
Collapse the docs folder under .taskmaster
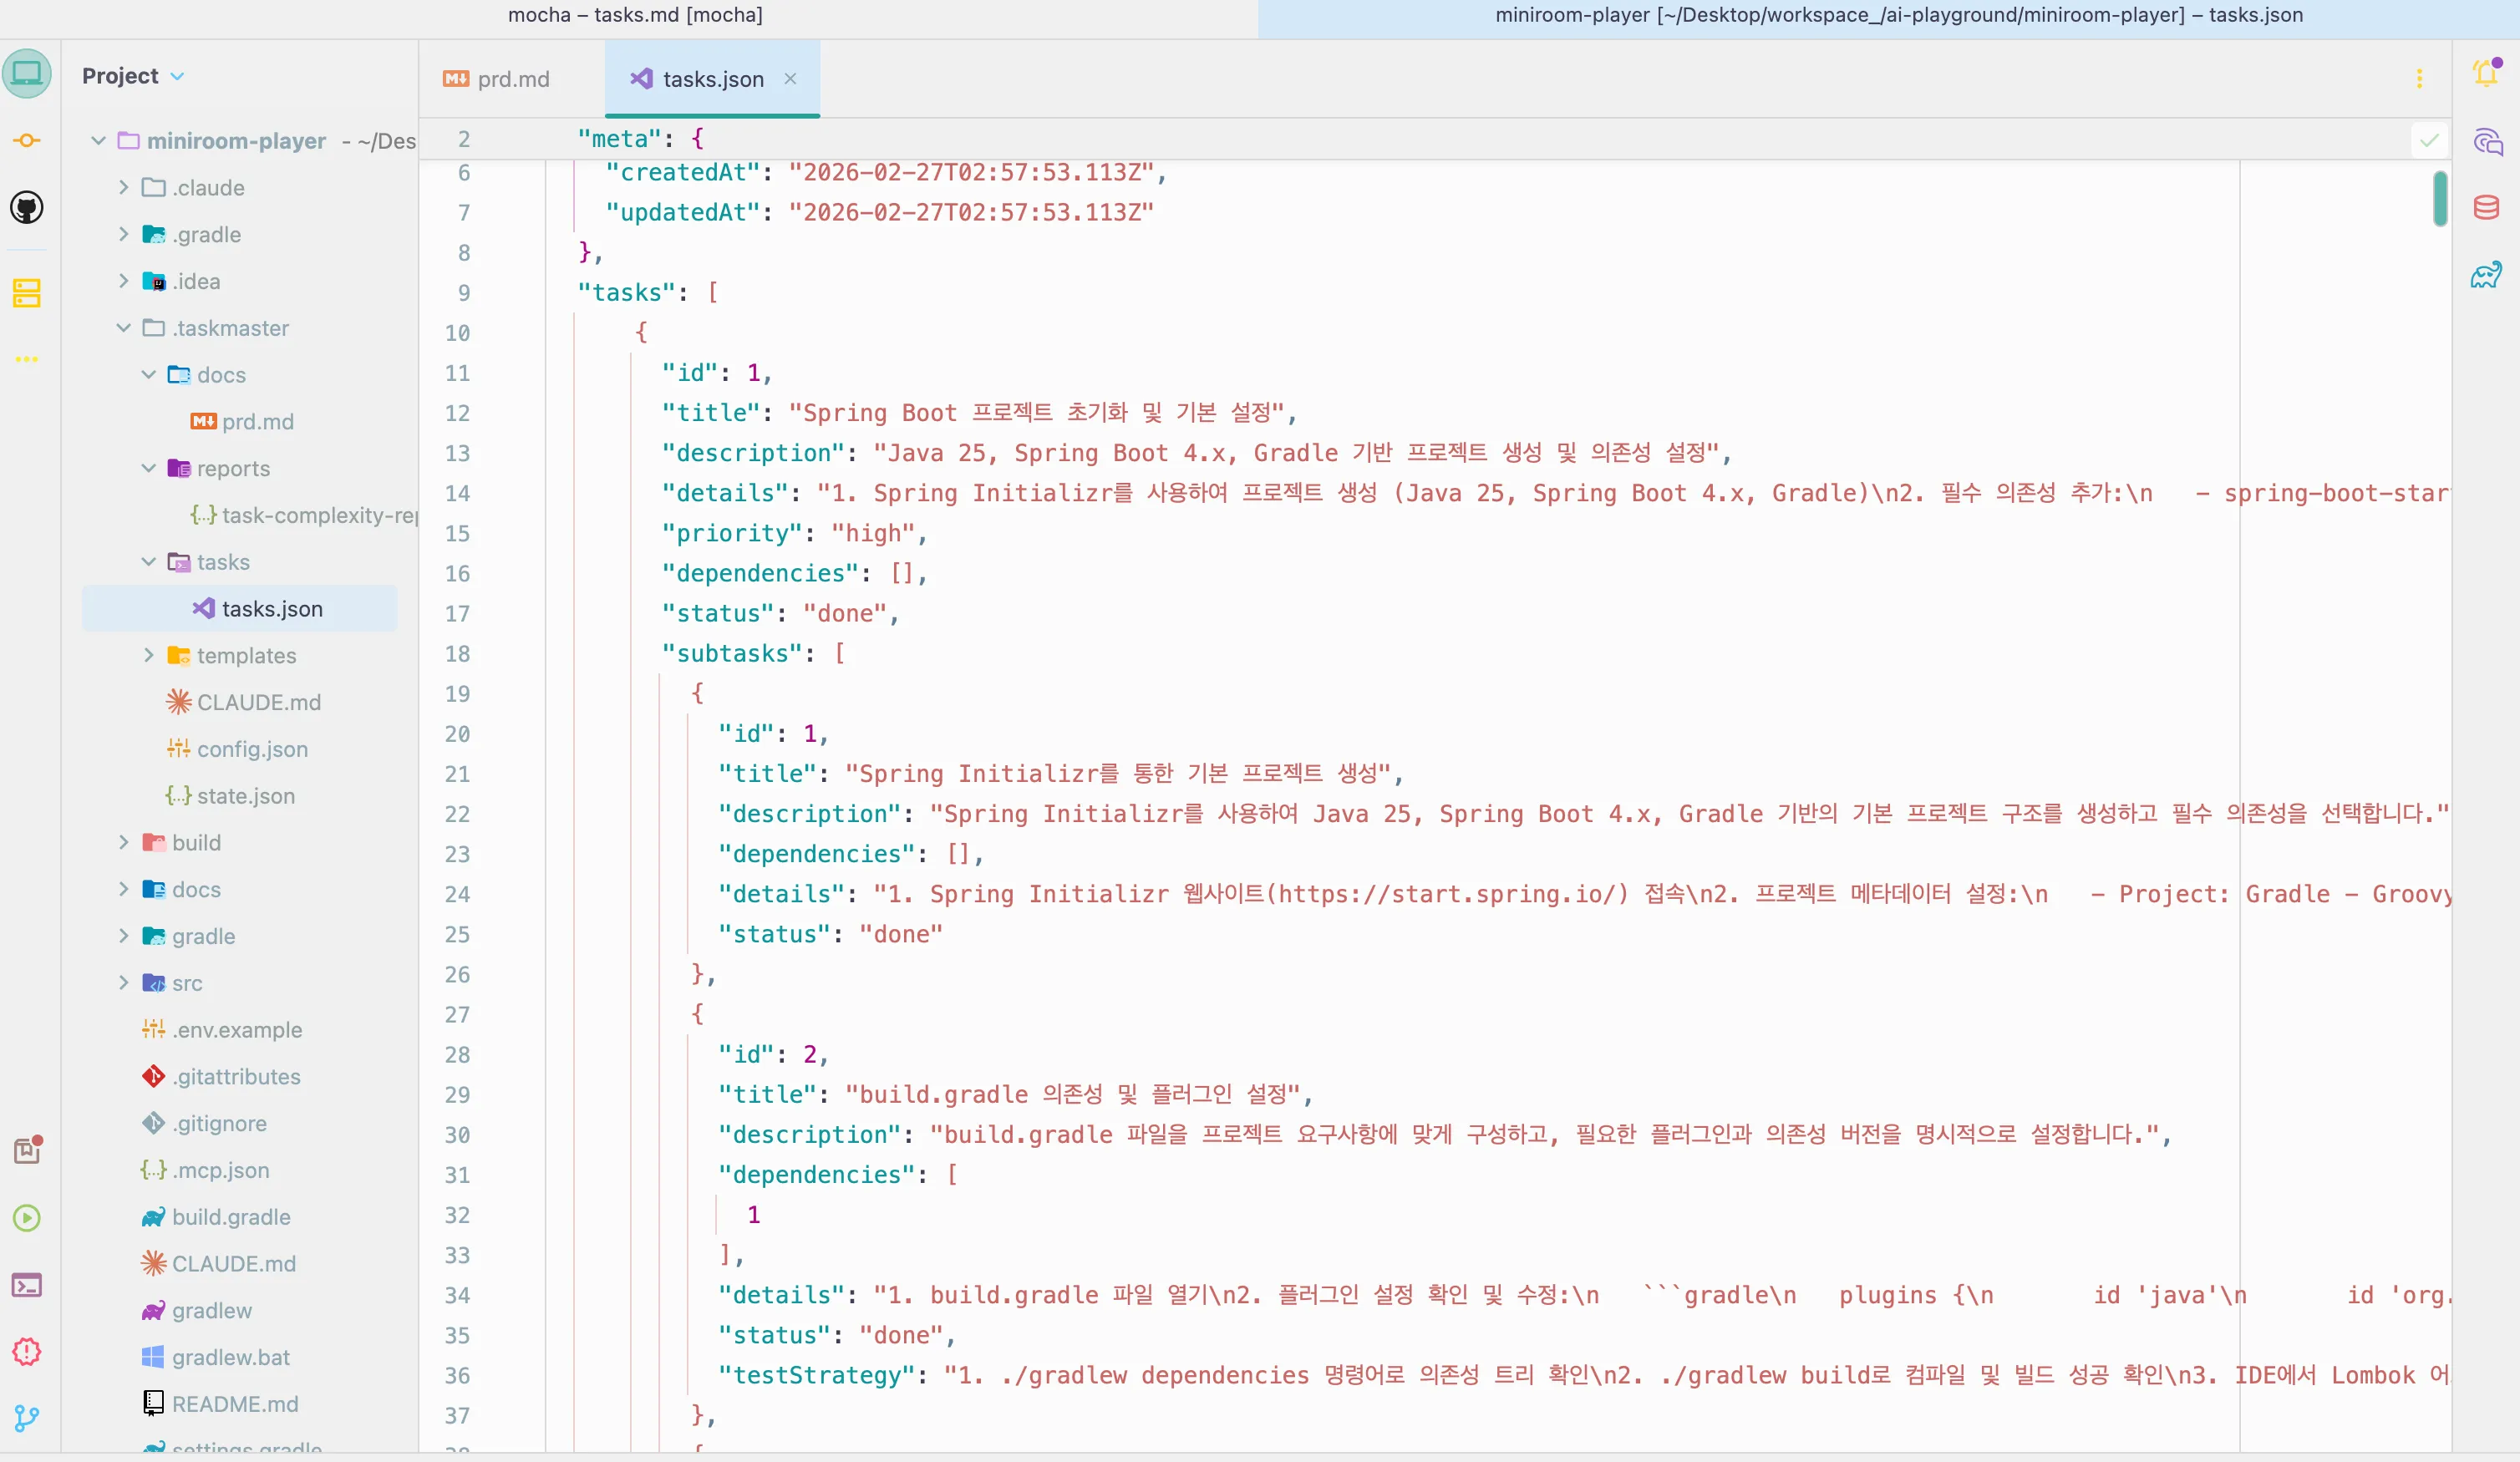point(148,375)
